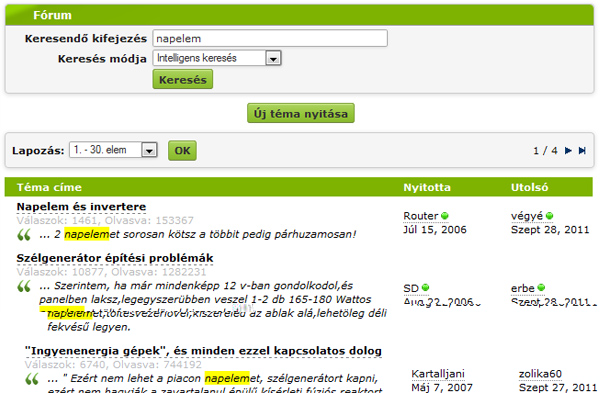Open the Keresés módja dropdown
The height and width of the screenshot is (393, 600).
click(x=217, y=58)
